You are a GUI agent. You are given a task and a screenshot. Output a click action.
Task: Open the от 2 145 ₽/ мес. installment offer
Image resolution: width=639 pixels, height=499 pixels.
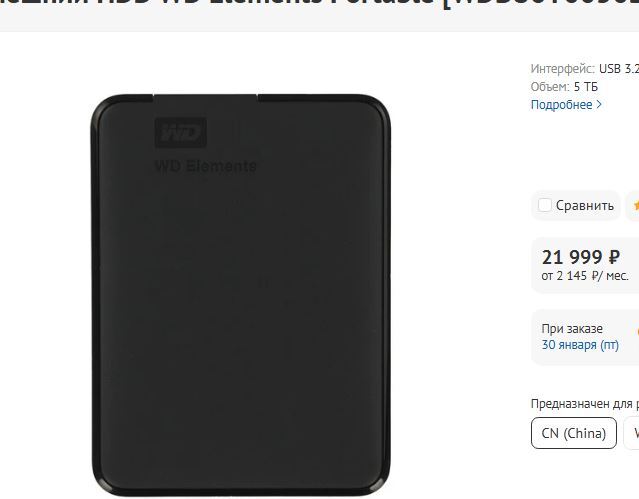click(585, 276)
